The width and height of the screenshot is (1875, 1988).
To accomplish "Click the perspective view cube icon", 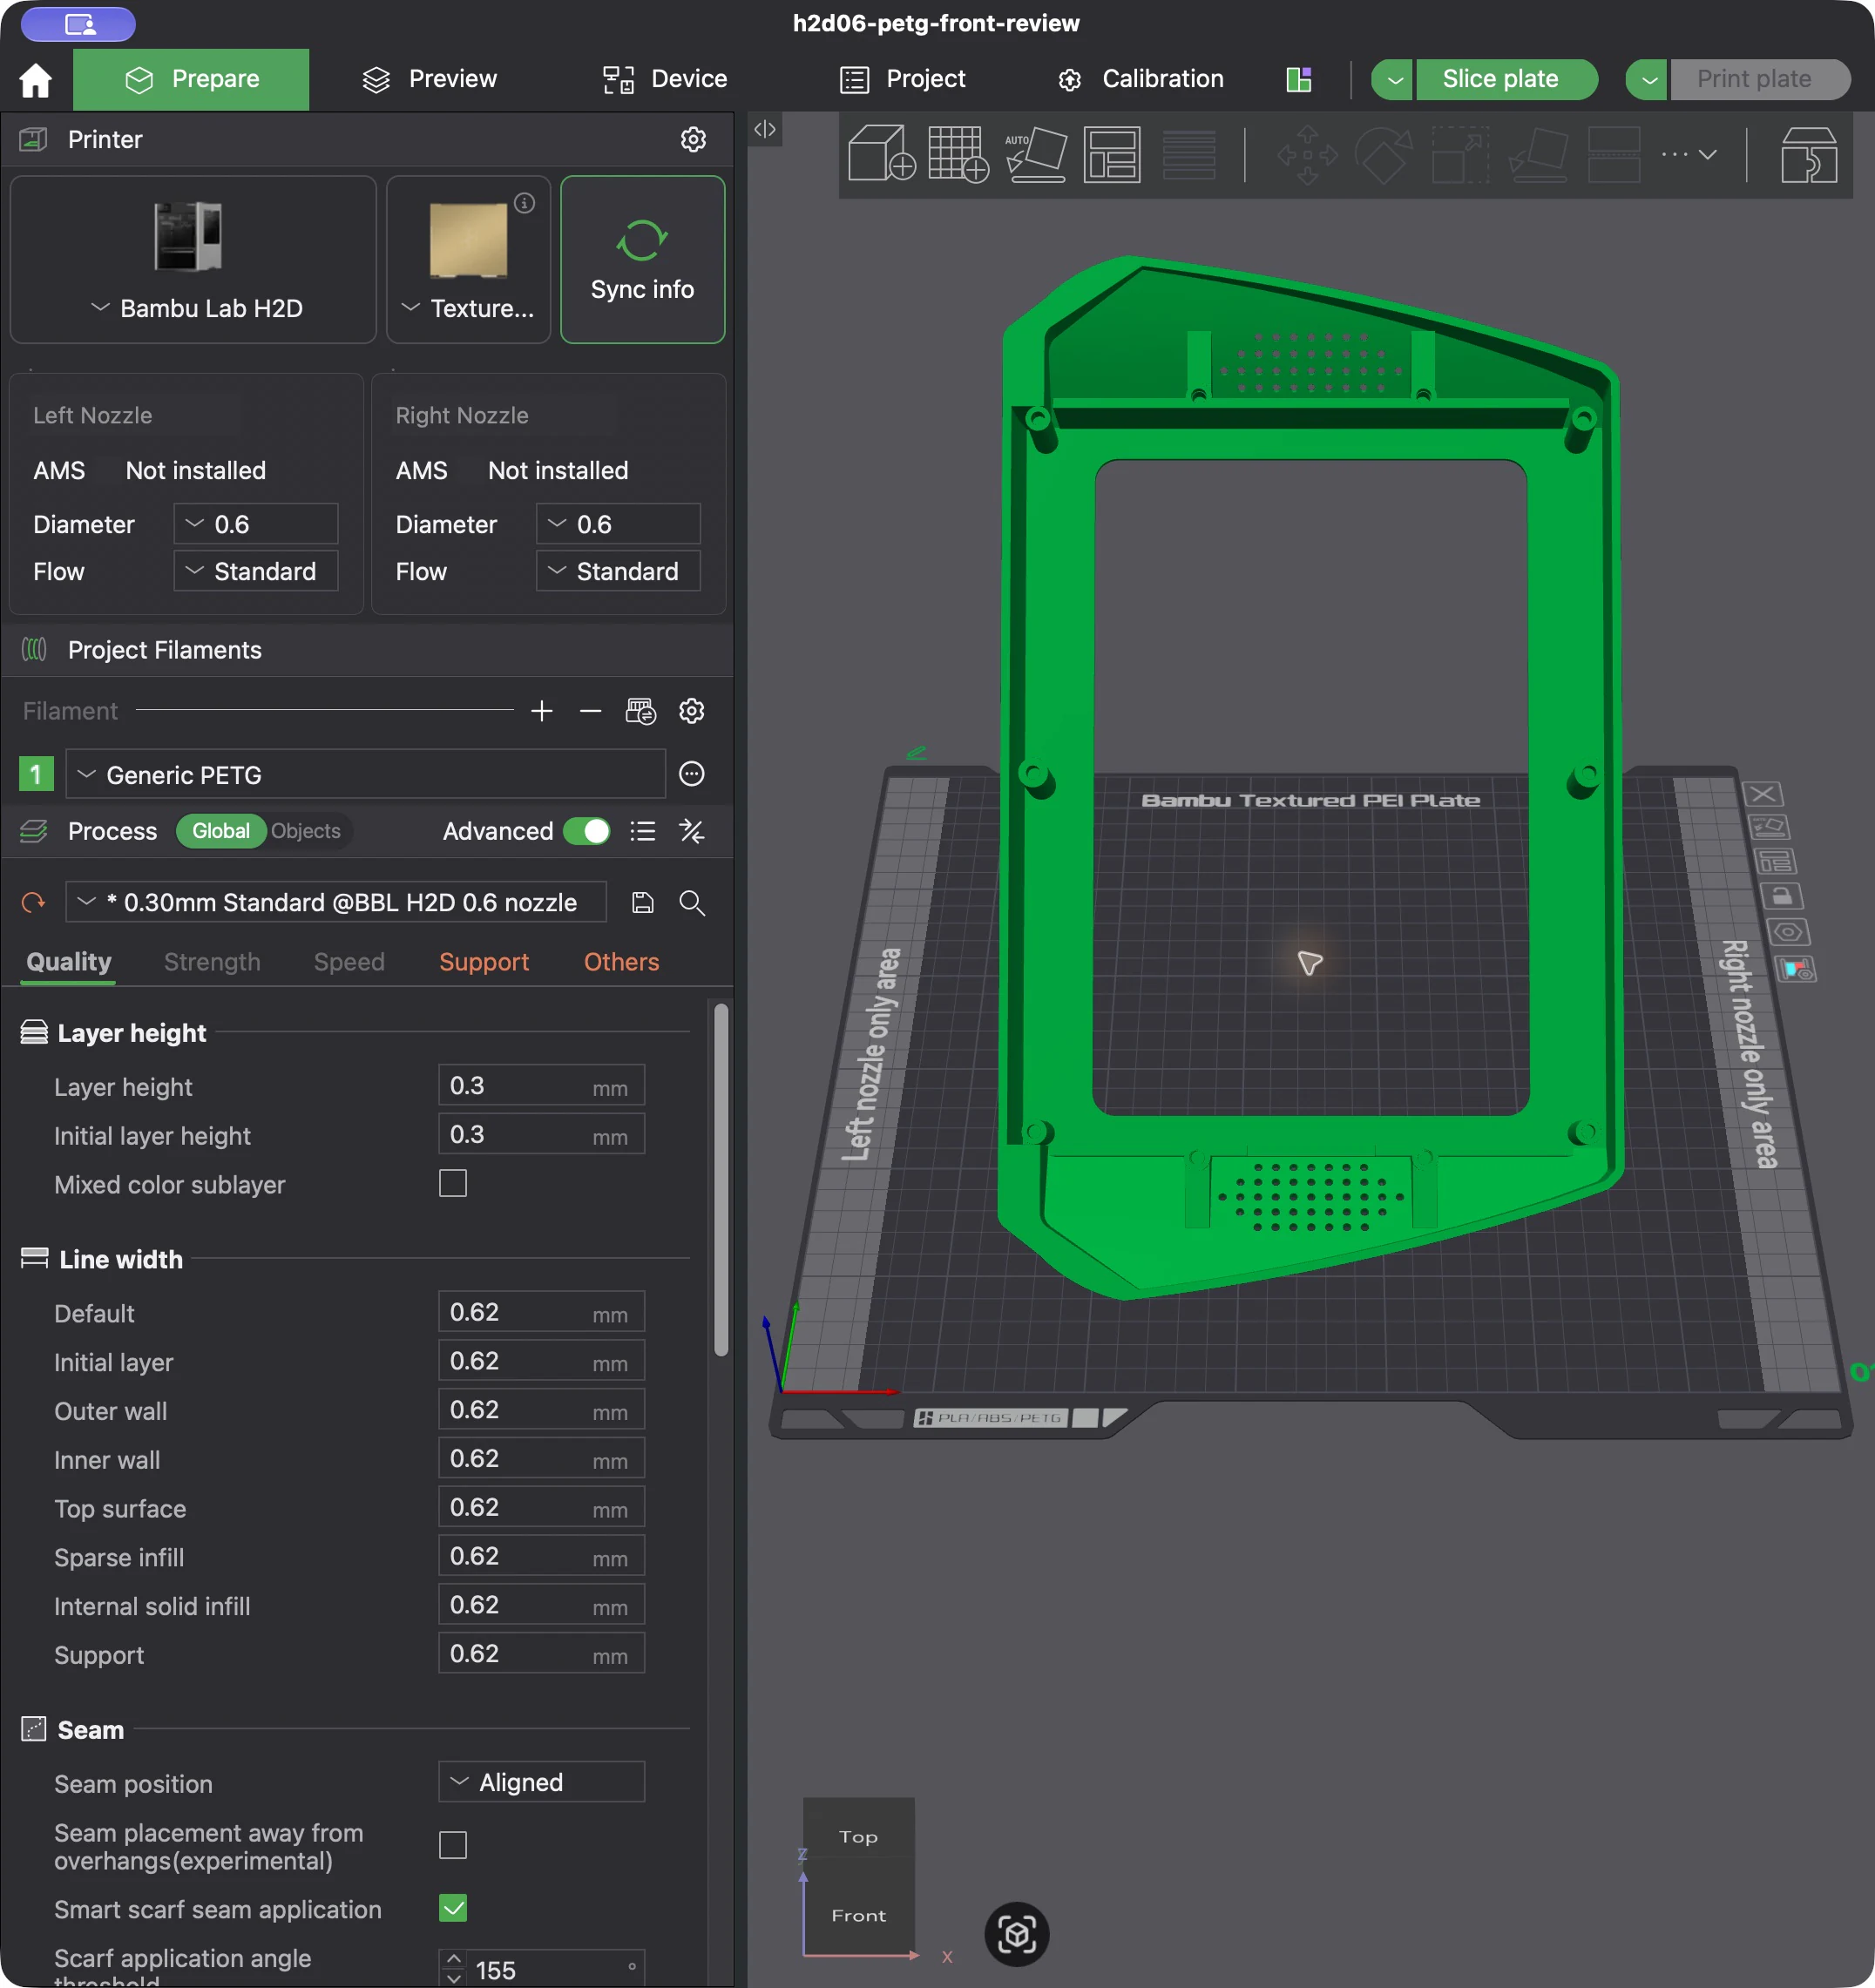I will [1016, 1934].
